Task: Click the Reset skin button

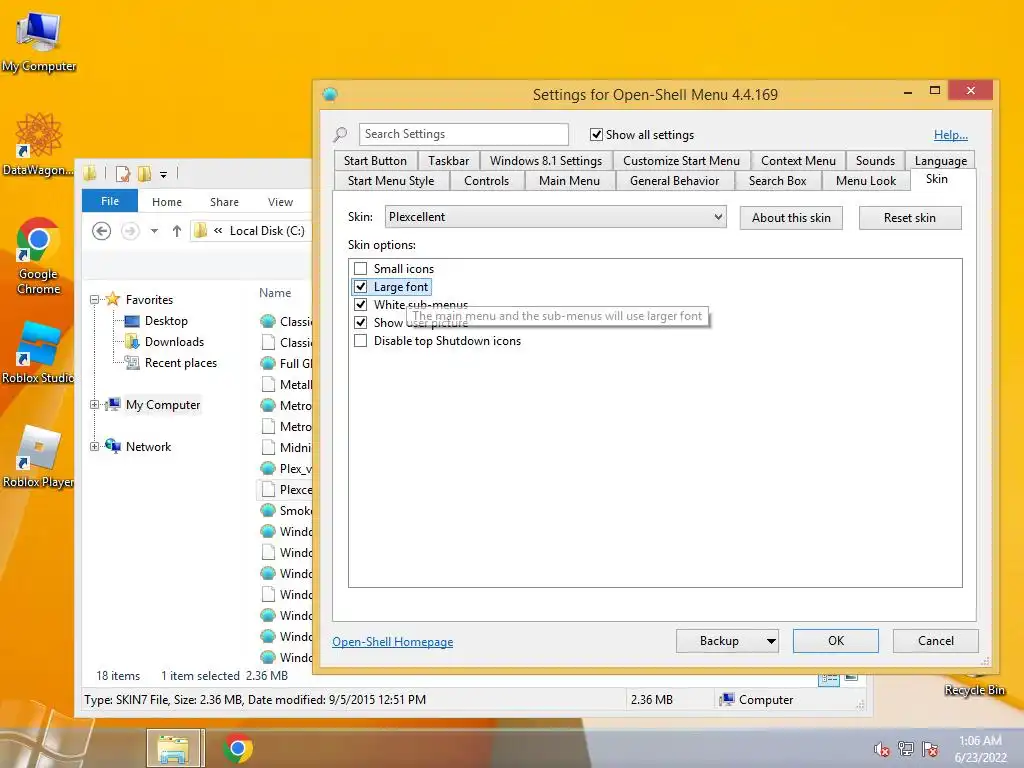Action: pos(910,218)
